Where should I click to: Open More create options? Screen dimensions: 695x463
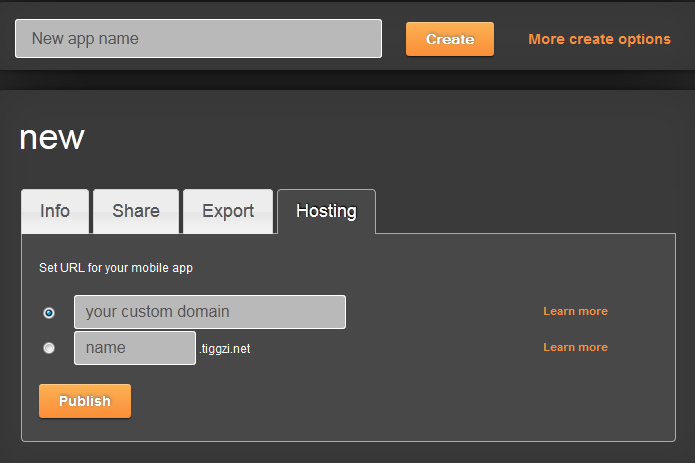(599, 39)
